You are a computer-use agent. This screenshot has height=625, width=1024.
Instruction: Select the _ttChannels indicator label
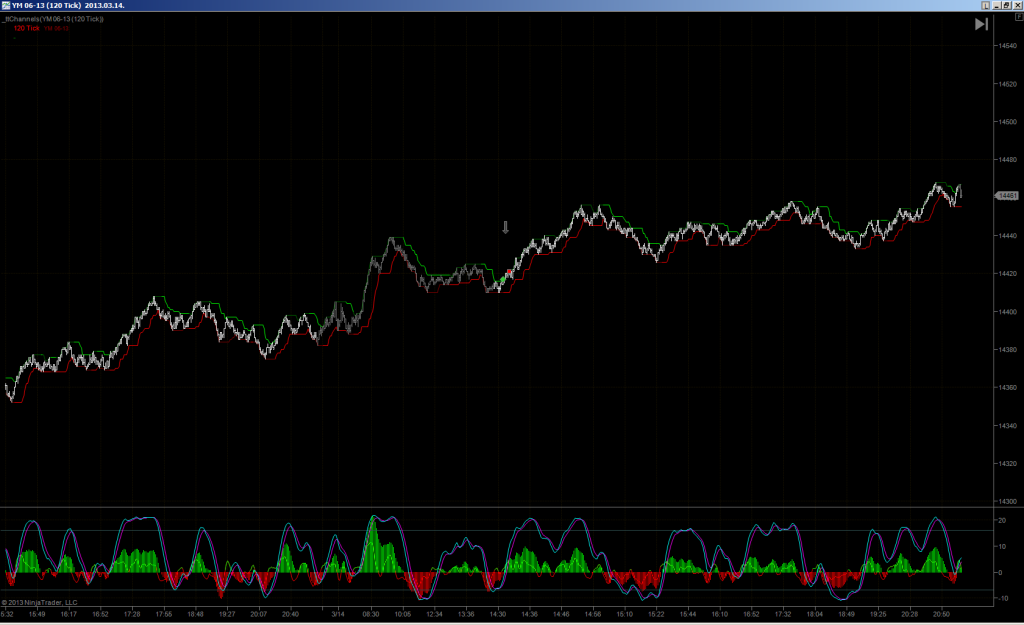pos(54,19)
